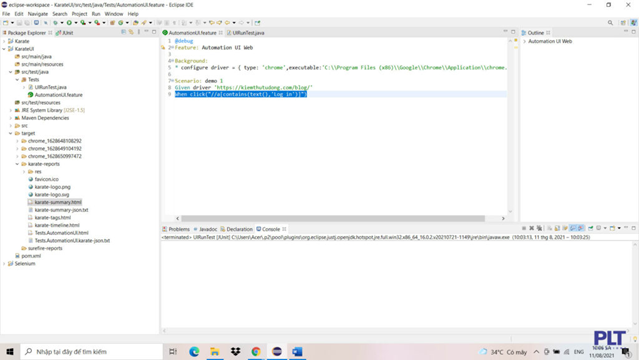Minimize the Outline view panel
639x360 pixels.
tap(626, 32)
